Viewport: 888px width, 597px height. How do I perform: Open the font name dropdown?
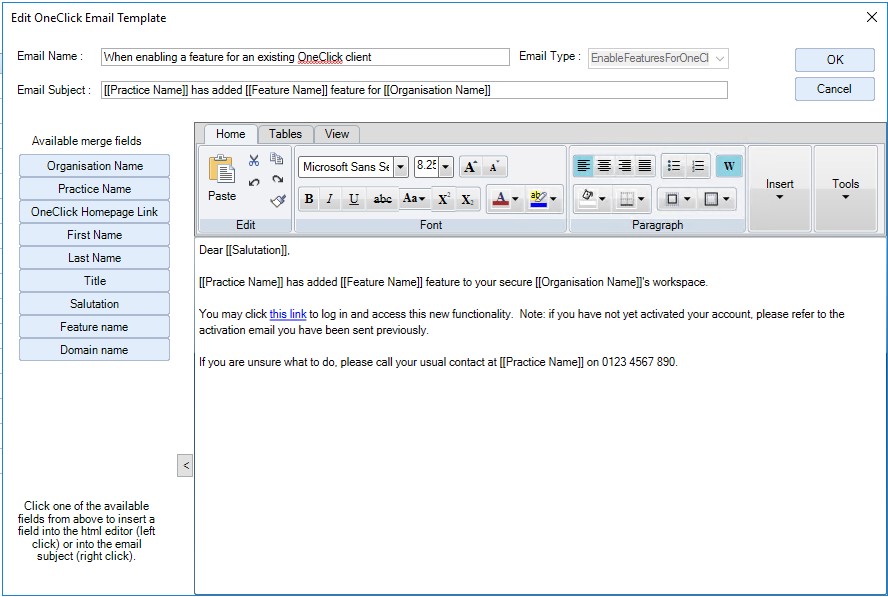(401, 167)
